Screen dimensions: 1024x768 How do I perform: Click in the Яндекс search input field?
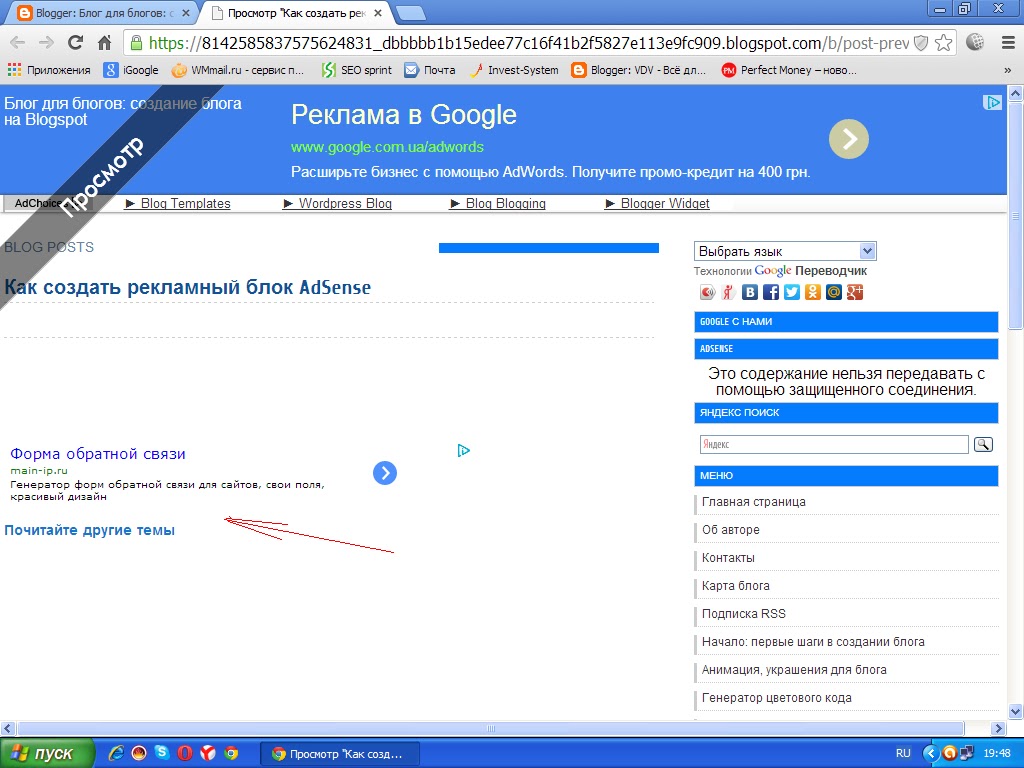(x=834, y=445)
